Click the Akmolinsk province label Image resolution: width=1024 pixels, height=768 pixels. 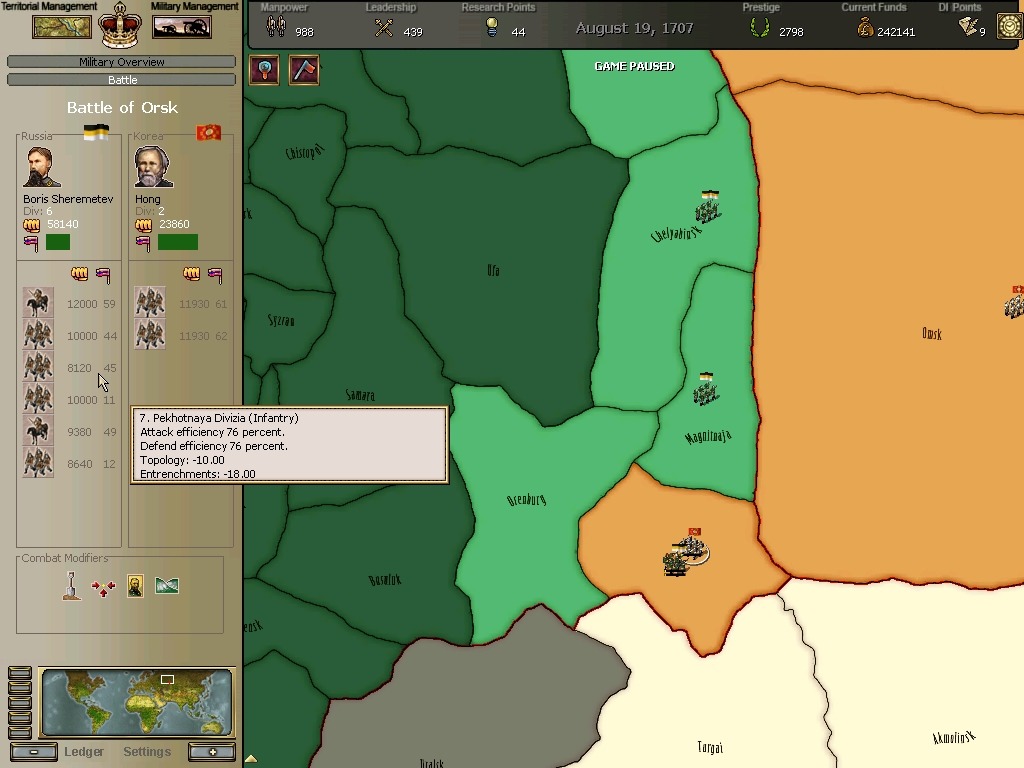[x=953, y=737]
